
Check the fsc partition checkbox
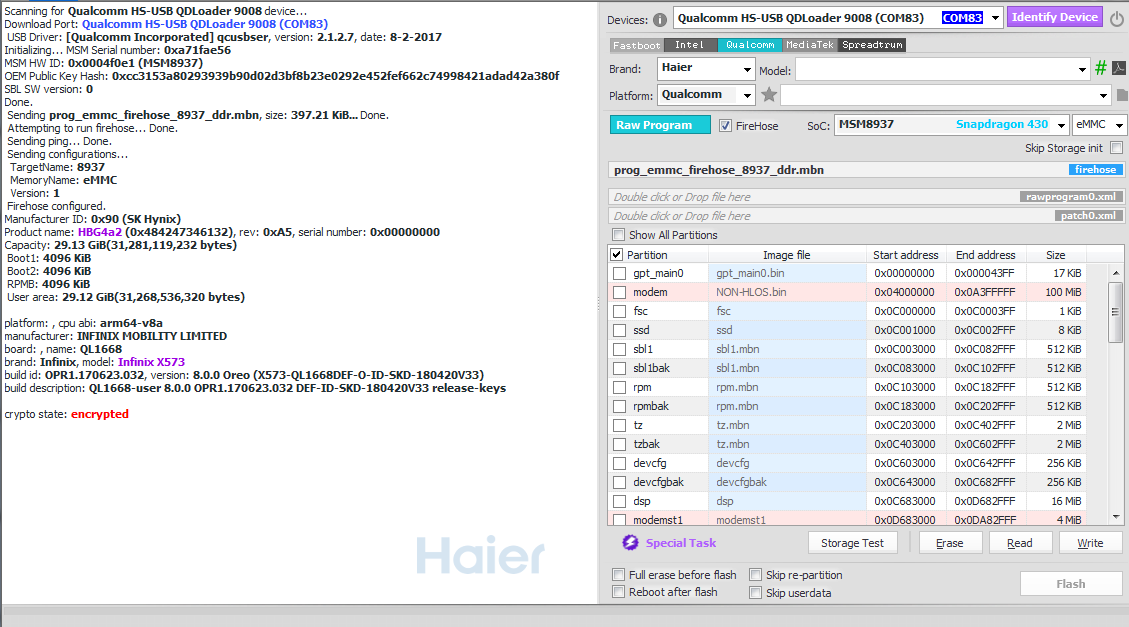click(x=619, y=312)
